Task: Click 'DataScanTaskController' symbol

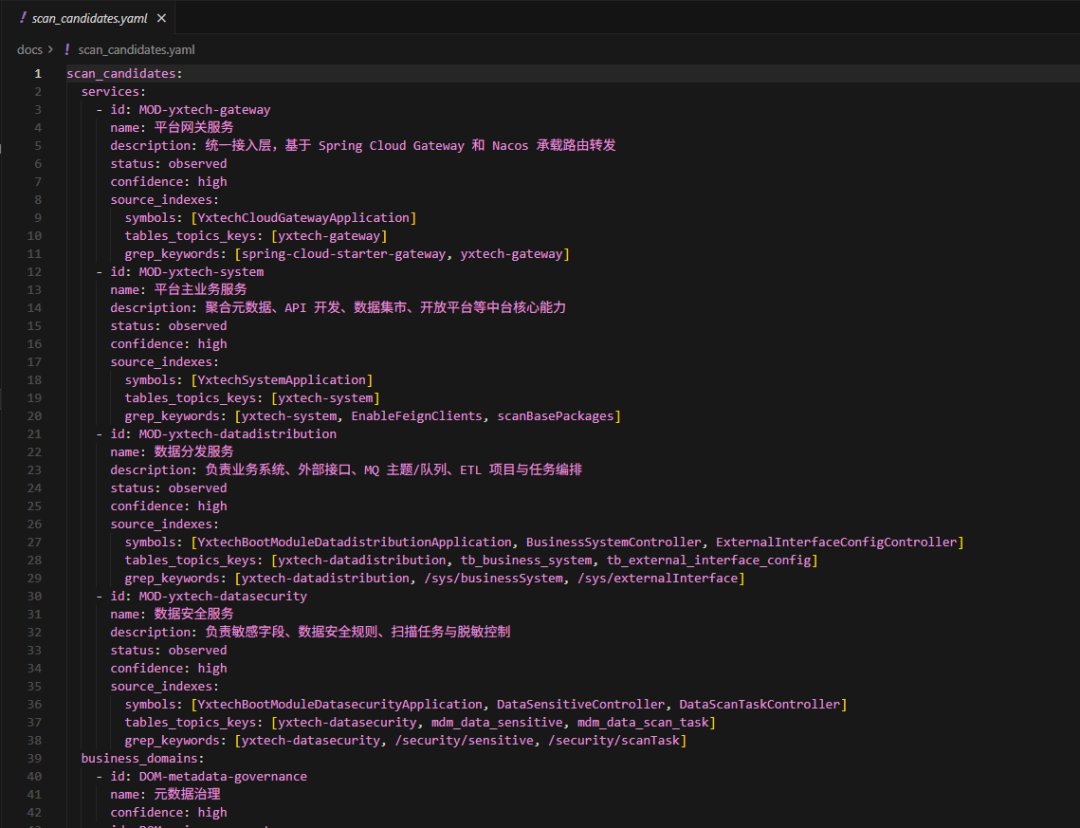Action: point(760,705)
